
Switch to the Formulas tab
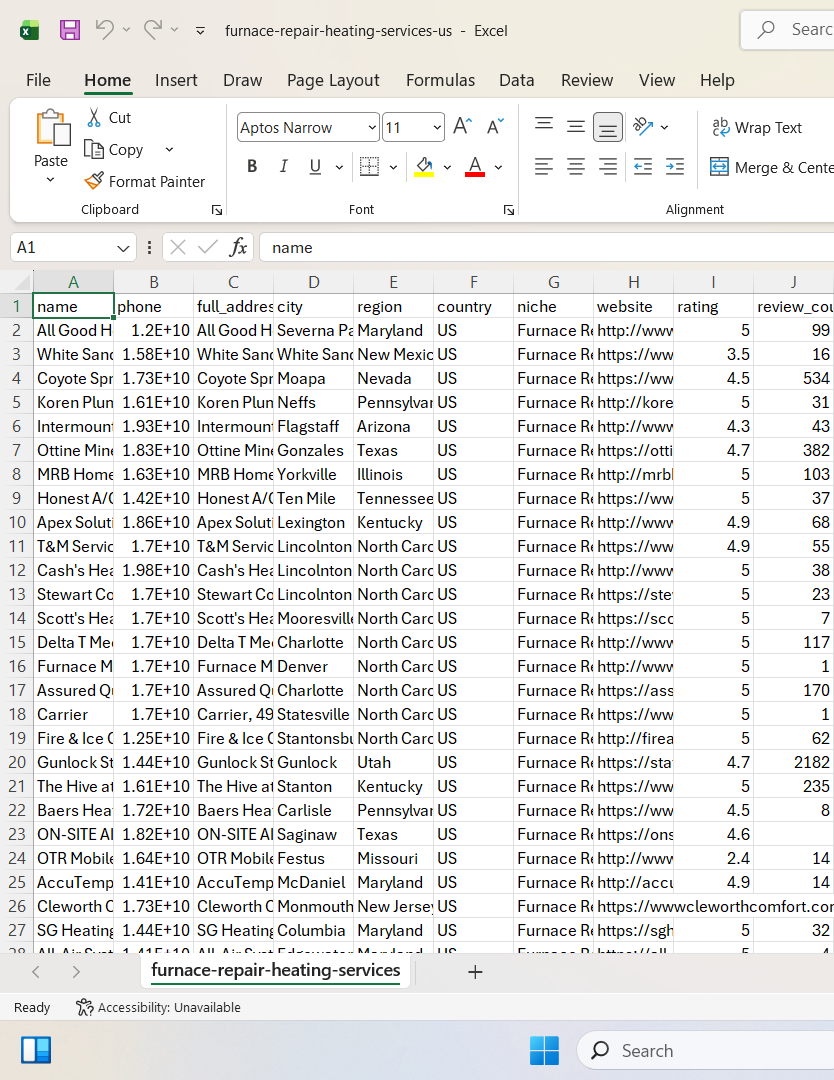point(441,80)
